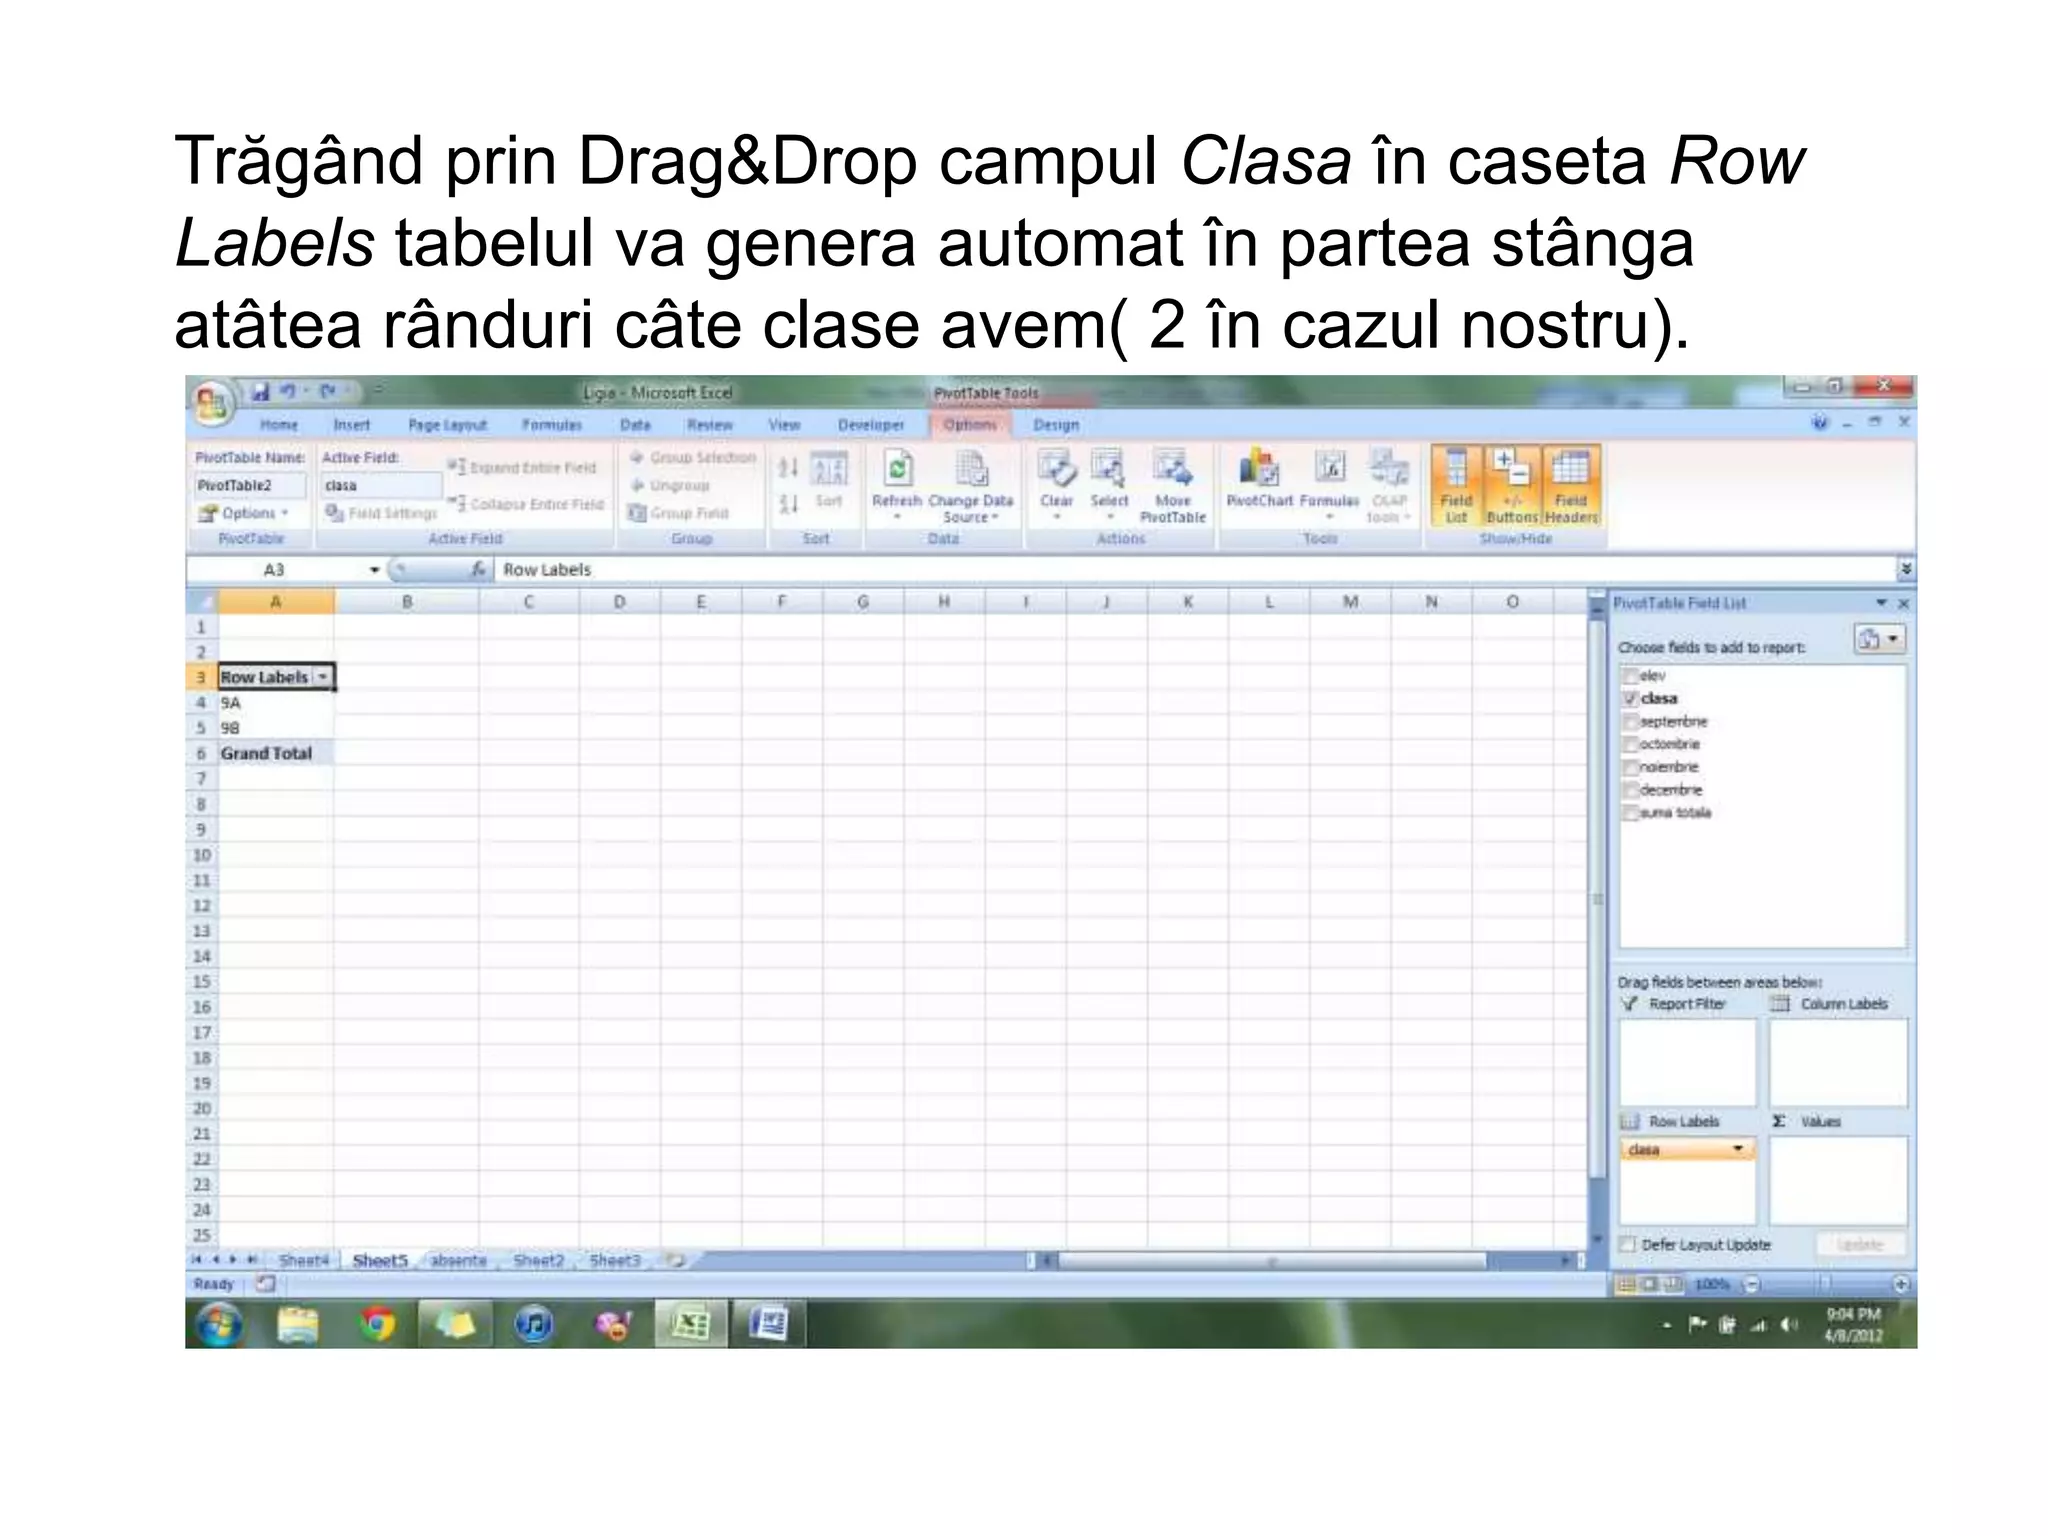Open the Row Labels filter dropdown
Image resolution: width=2048 pixels, height=1536 pixels.
323,677
